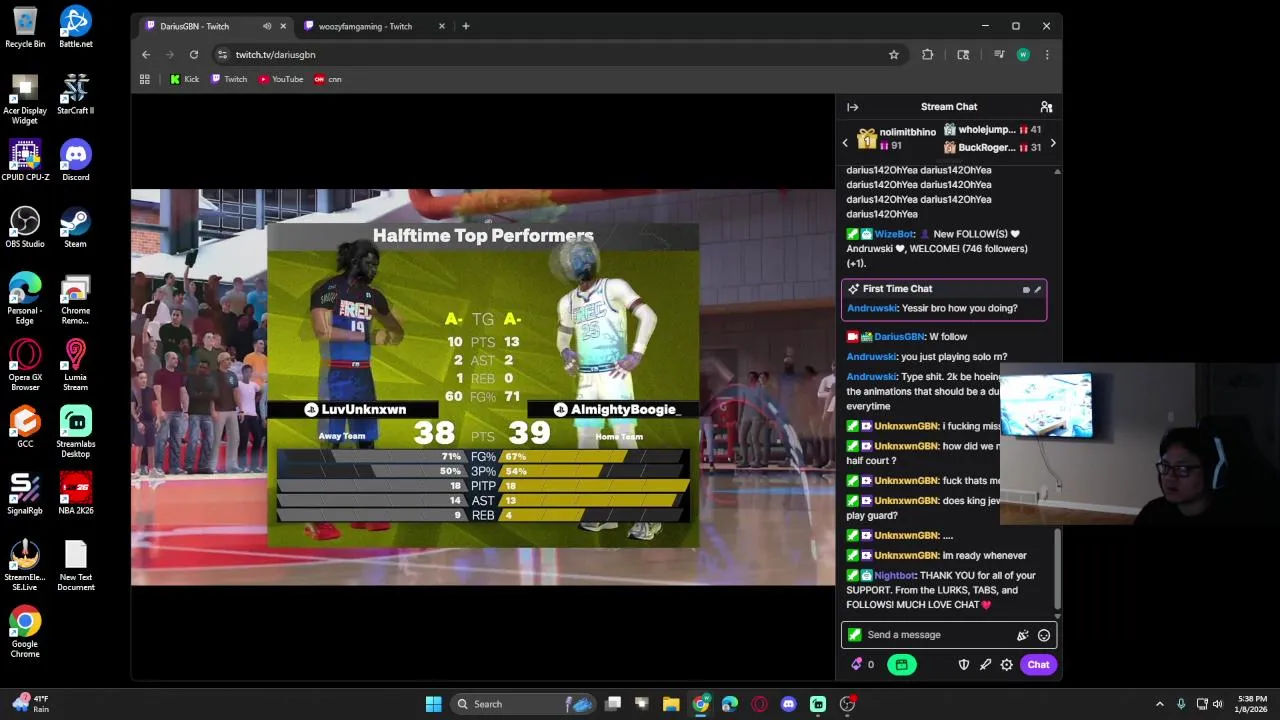Select the Battle.net desktop icon
This screenshot has width=1280, height=720.
click(x=75, y=27)
